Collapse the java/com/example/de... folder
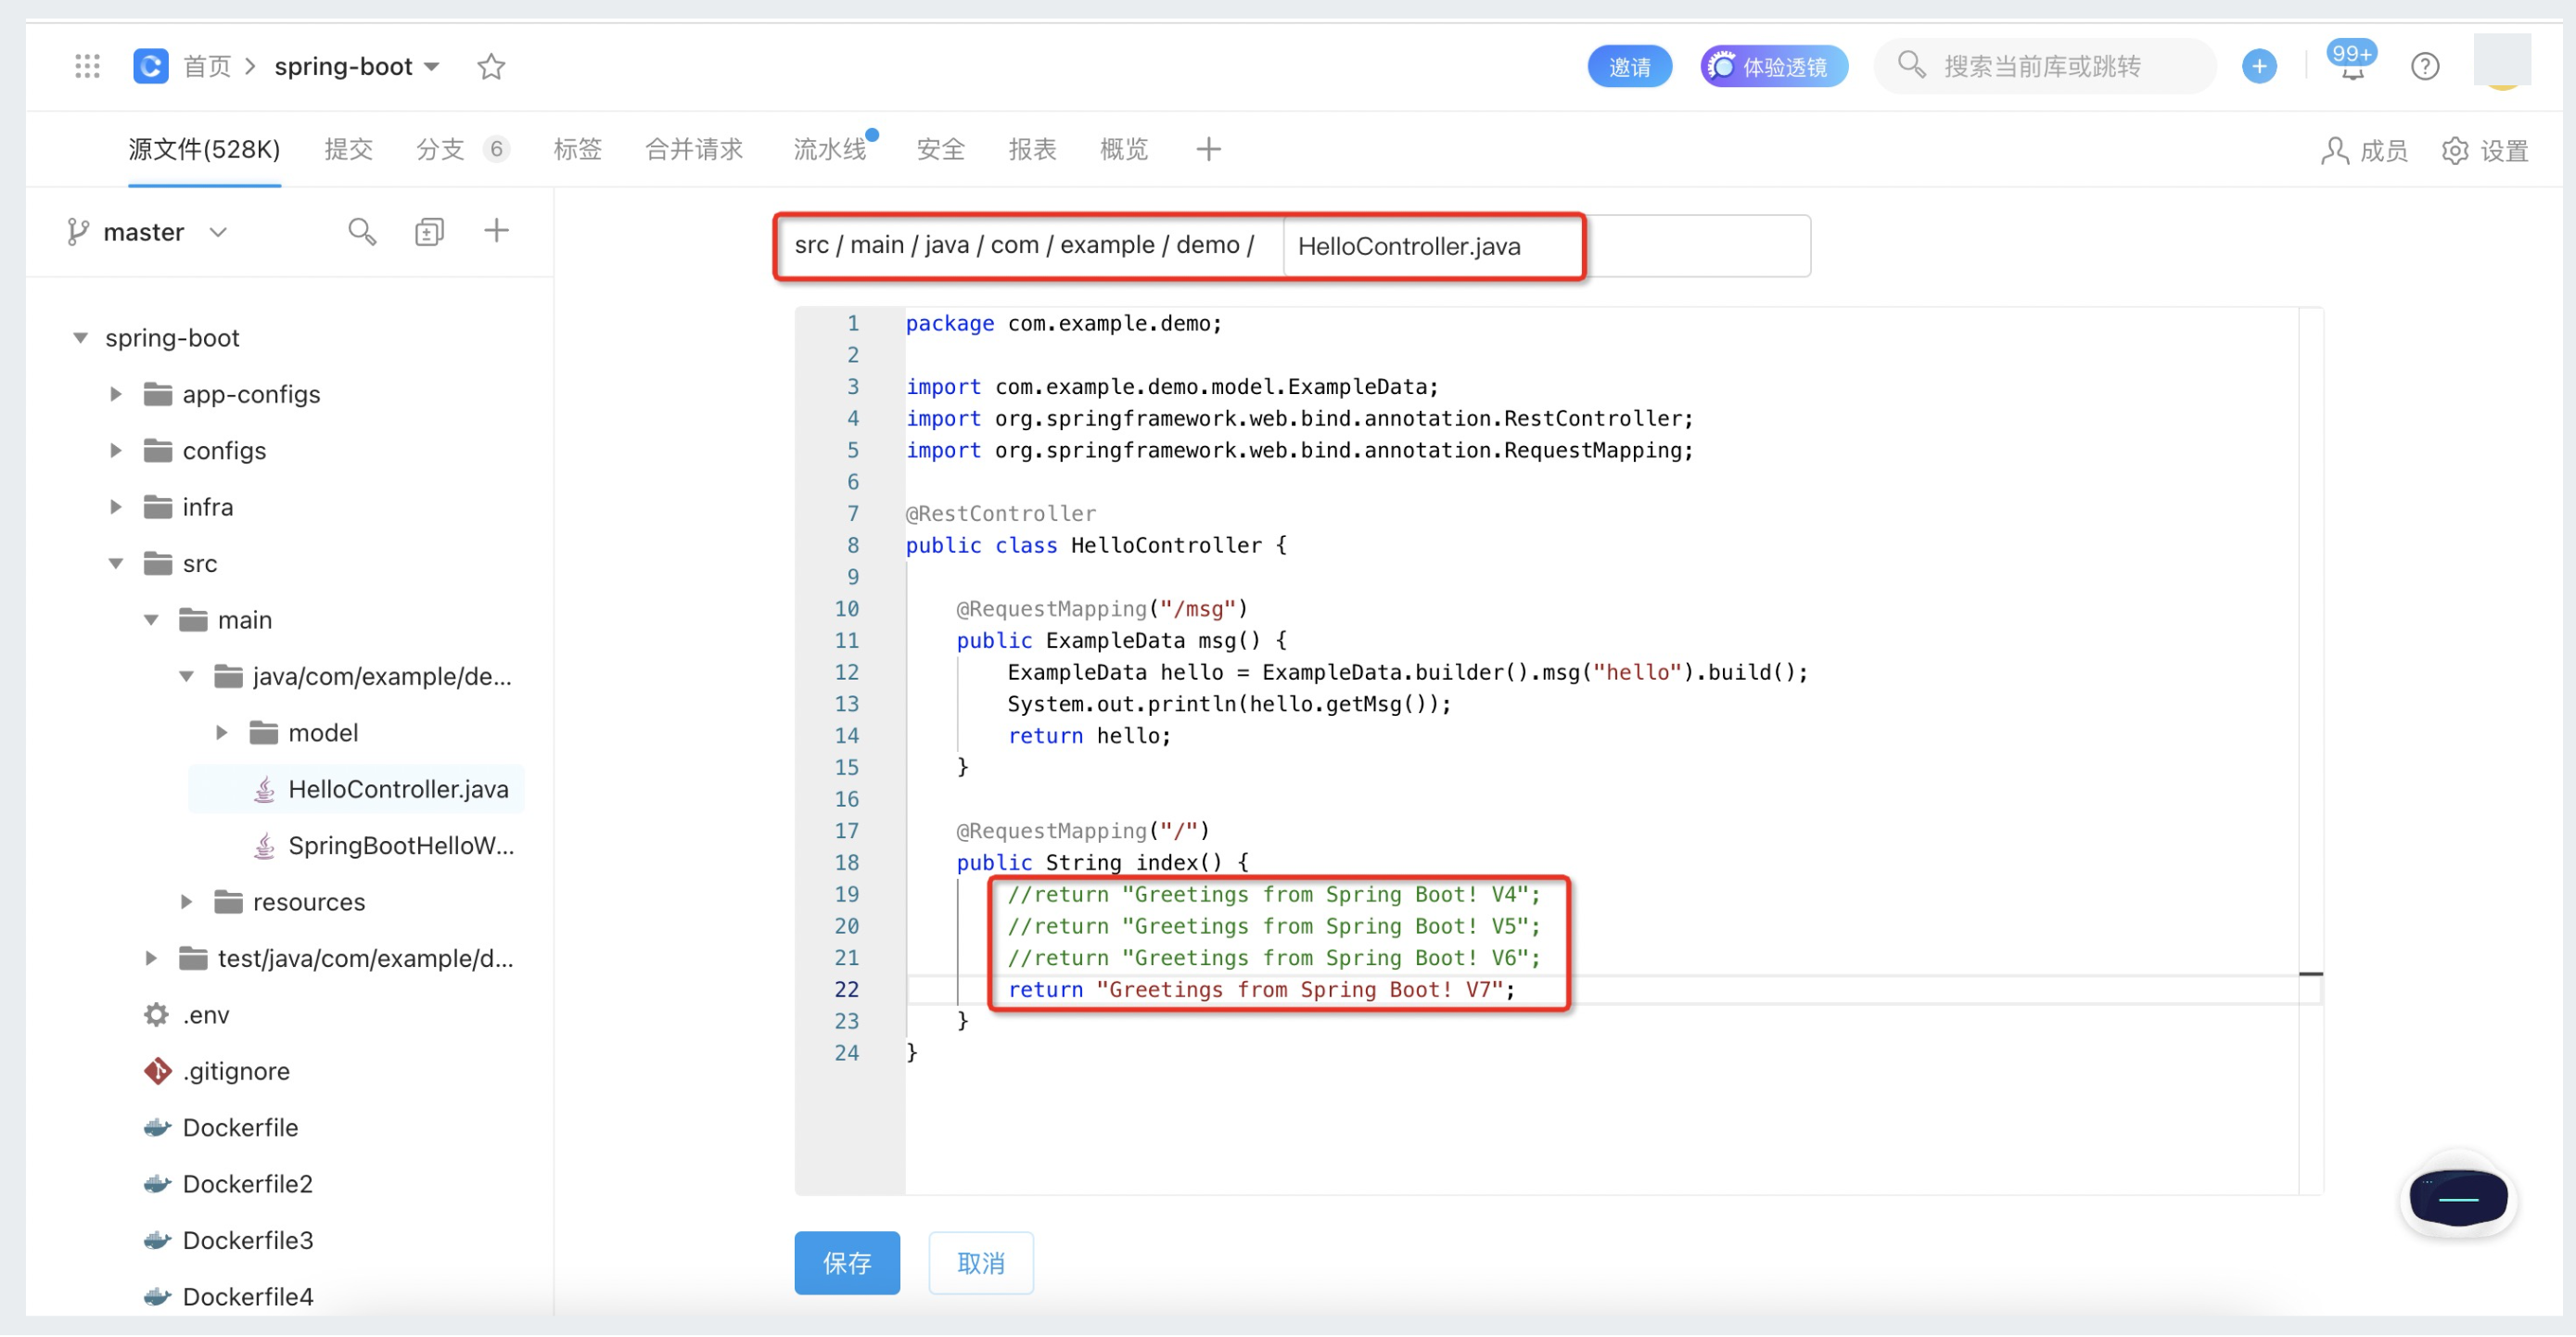This screenshot has height=1337, width=2576. [187, 677]
